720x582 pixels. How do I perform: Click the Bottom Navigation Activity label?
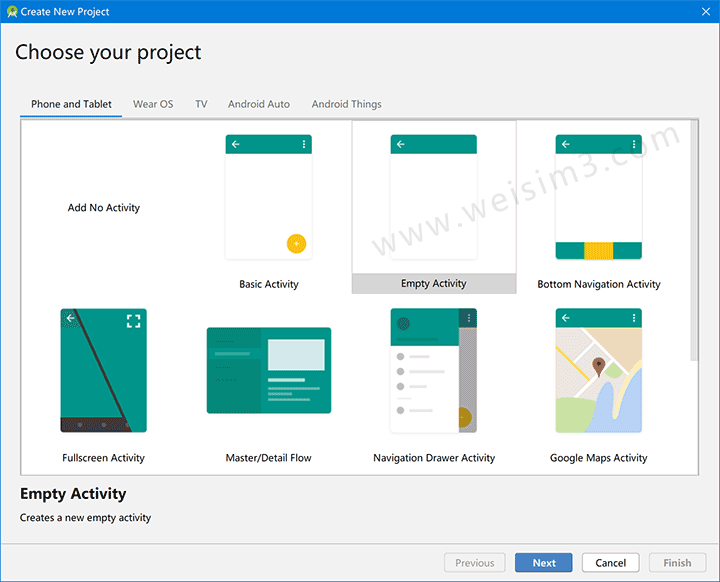click(599, 284)
